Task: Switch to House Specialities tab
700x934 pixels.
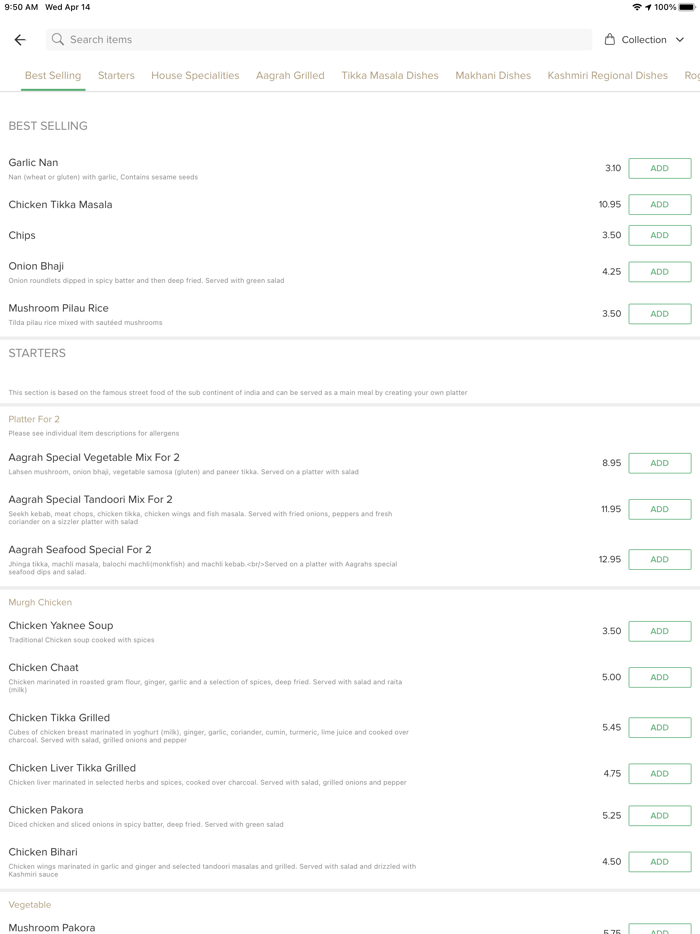Action: pyautogui.click(x=195, y=76)
